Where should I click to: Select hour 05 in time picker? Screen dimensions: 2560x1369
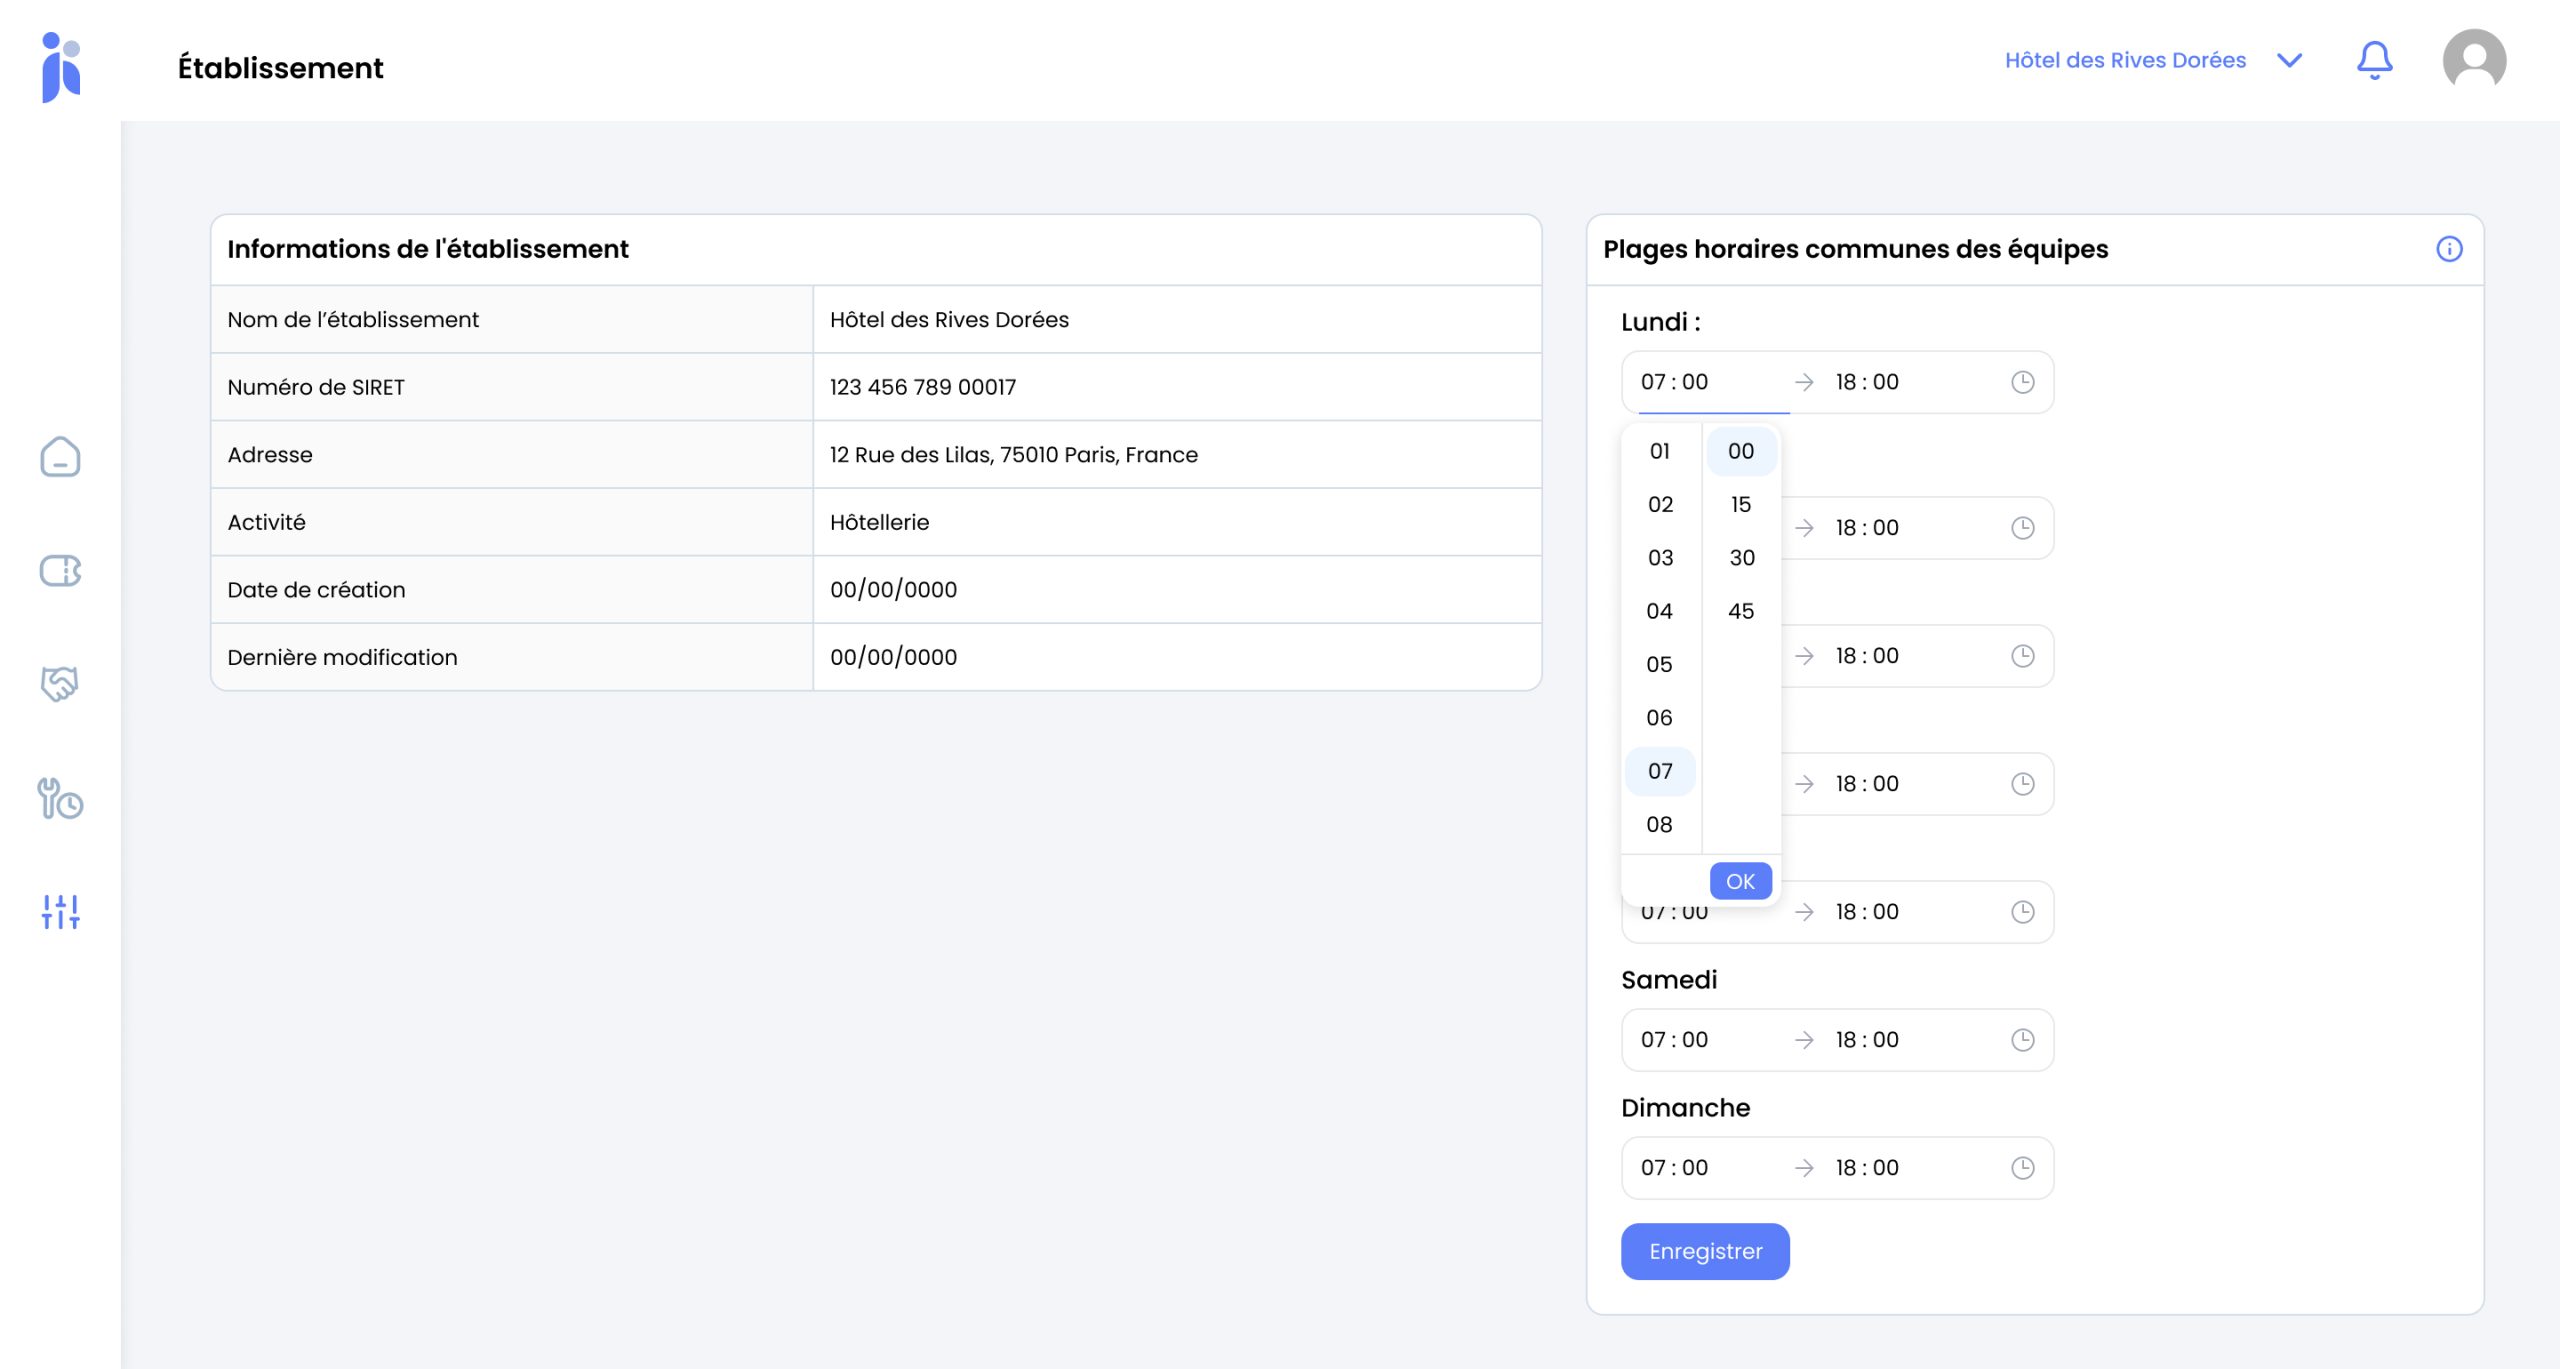click(x=1659, y=664)
